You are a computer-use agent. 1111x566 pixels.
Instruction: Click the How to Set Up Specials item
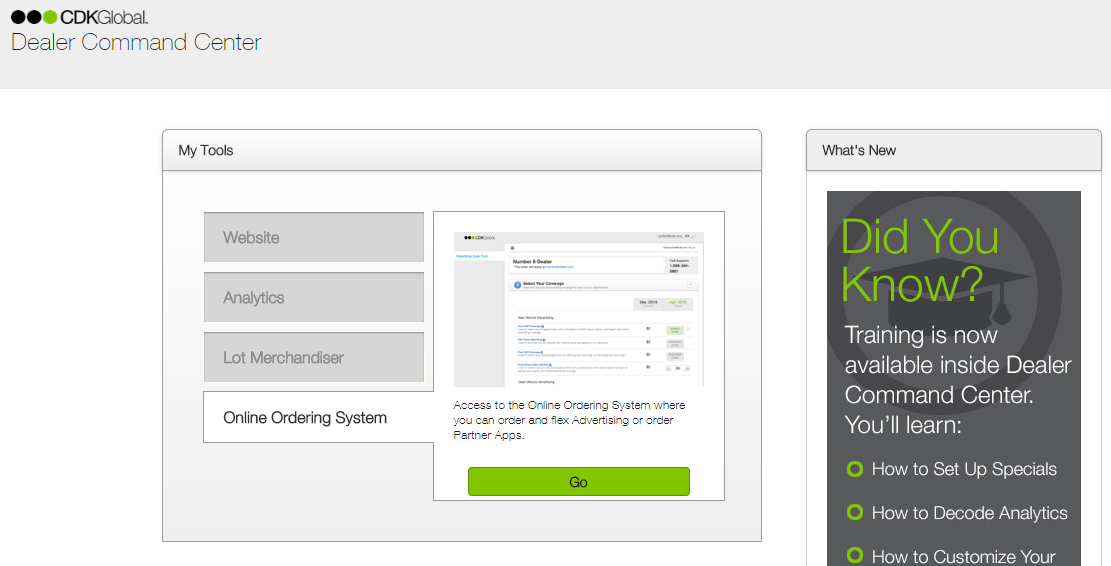(964, 469)
